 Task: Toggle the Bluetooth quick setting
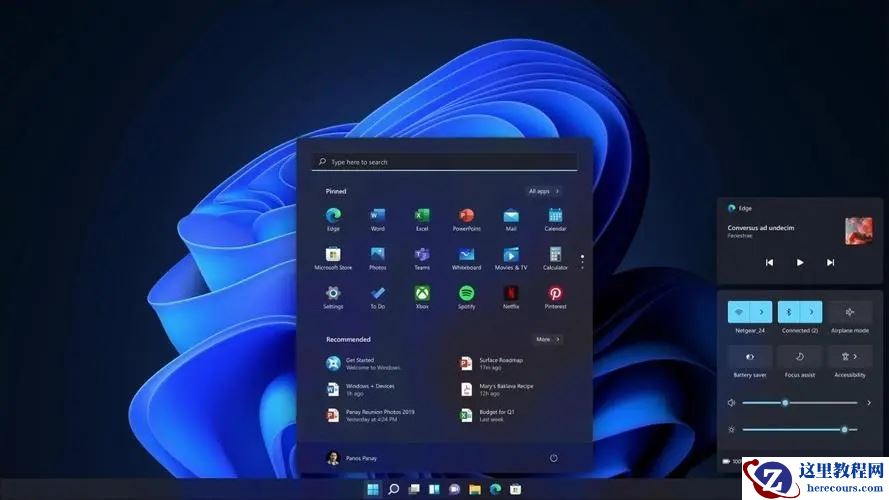pos(789,312)
